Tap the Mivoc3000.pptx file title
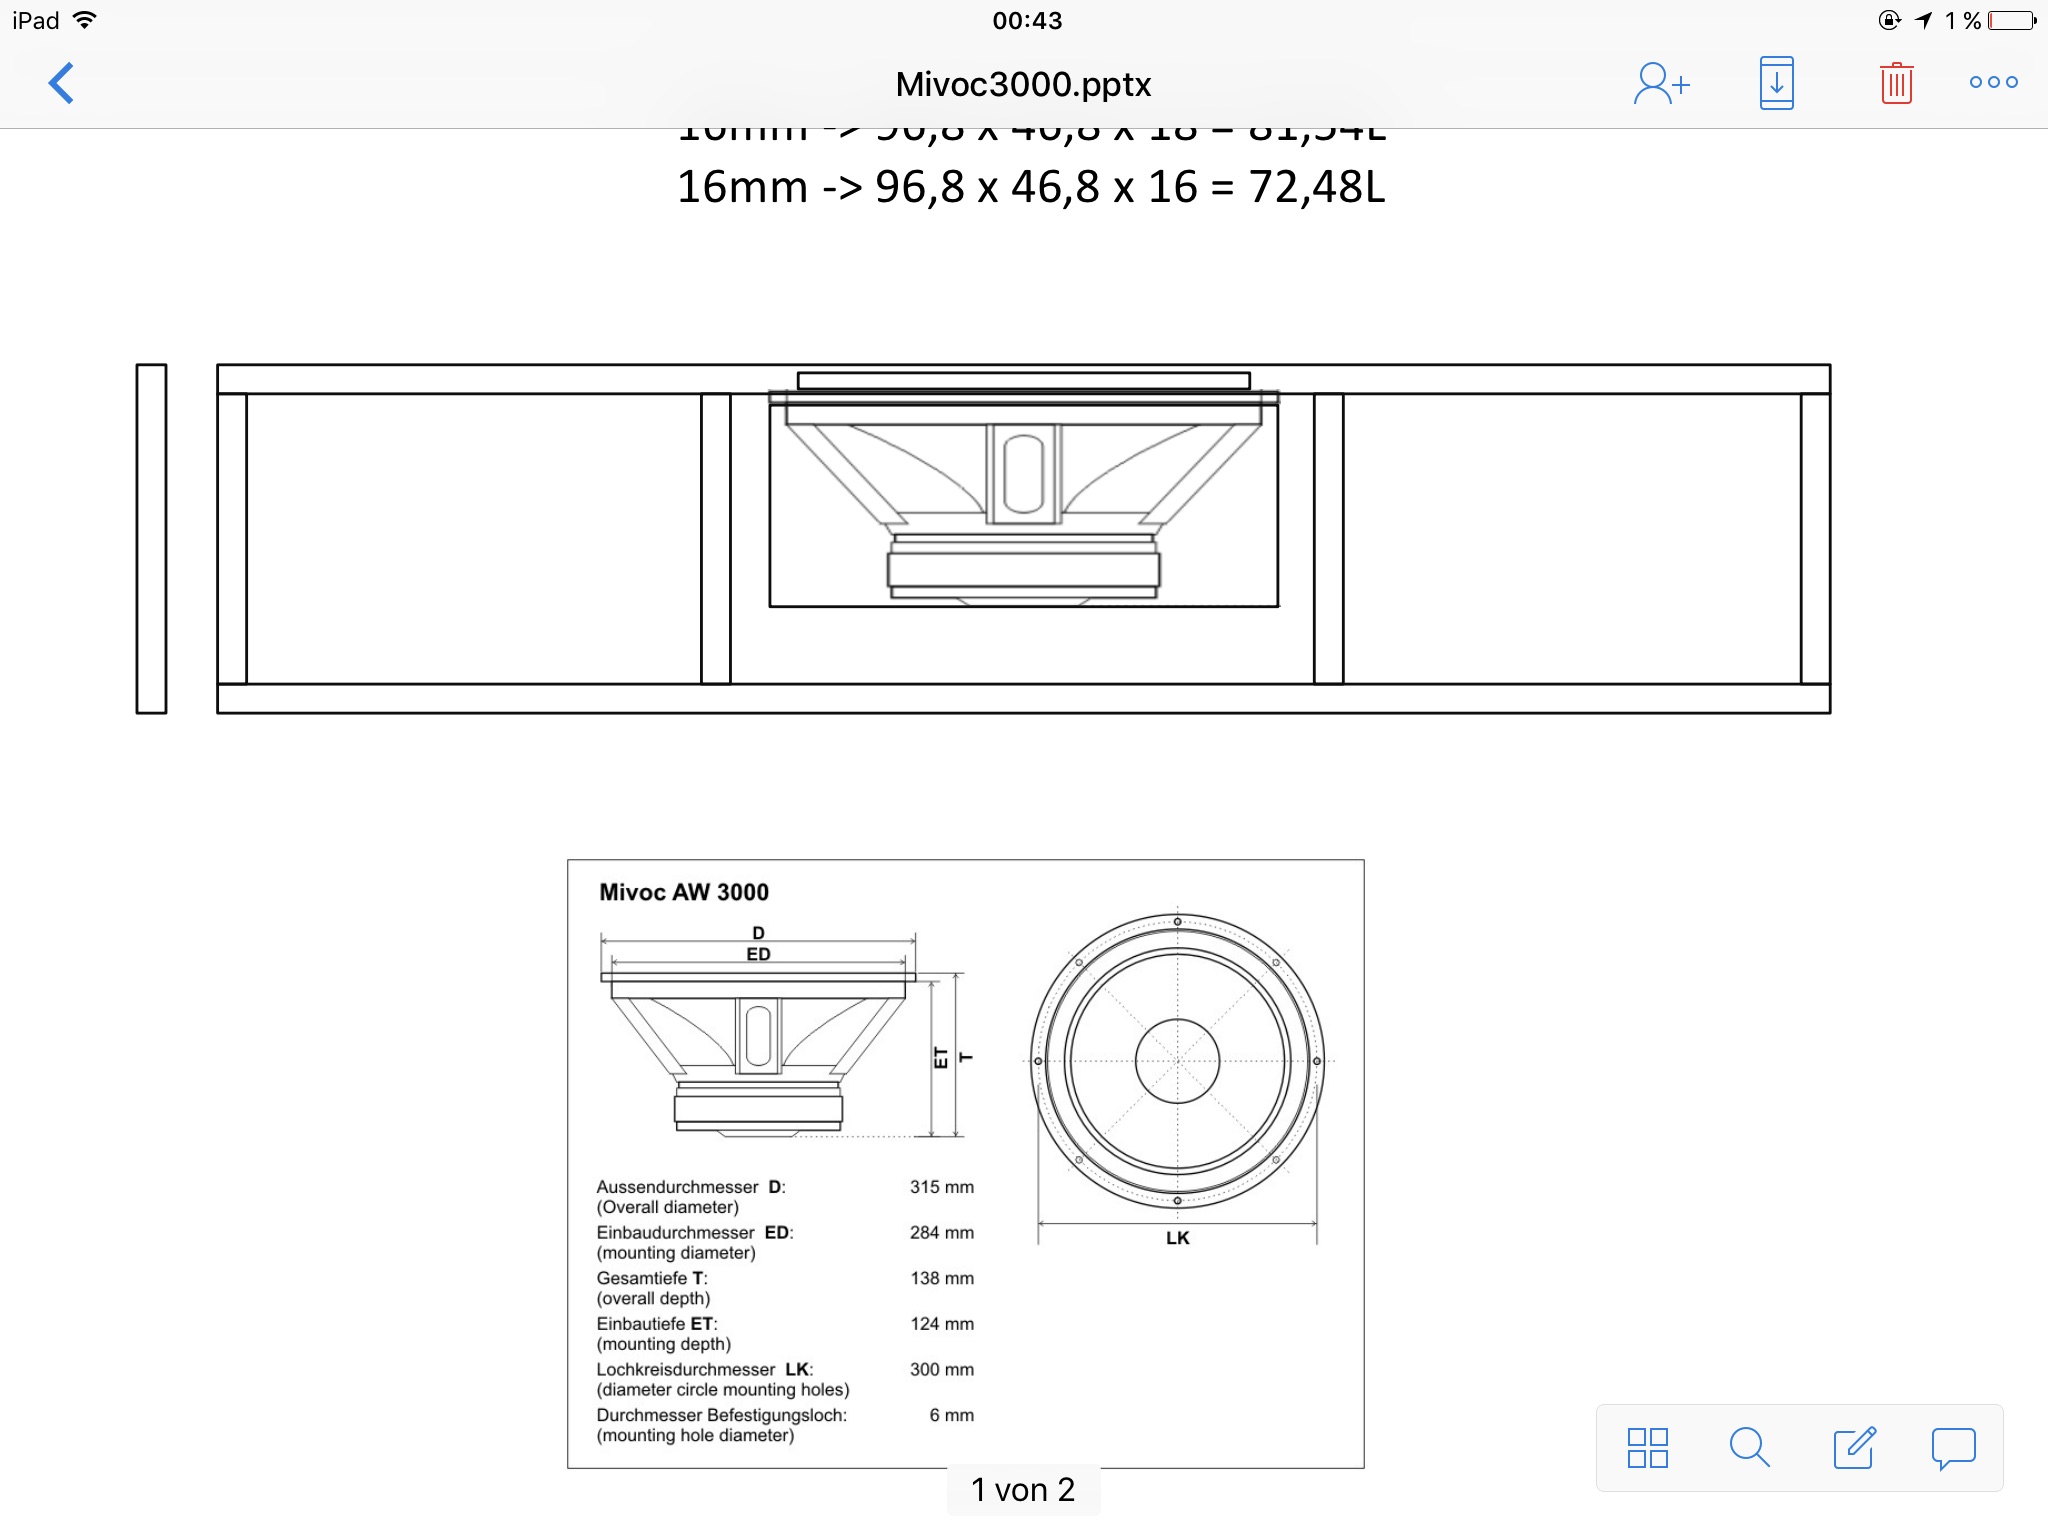The width and height of the screenshot is (2048, 1536). click(1023, 84)
